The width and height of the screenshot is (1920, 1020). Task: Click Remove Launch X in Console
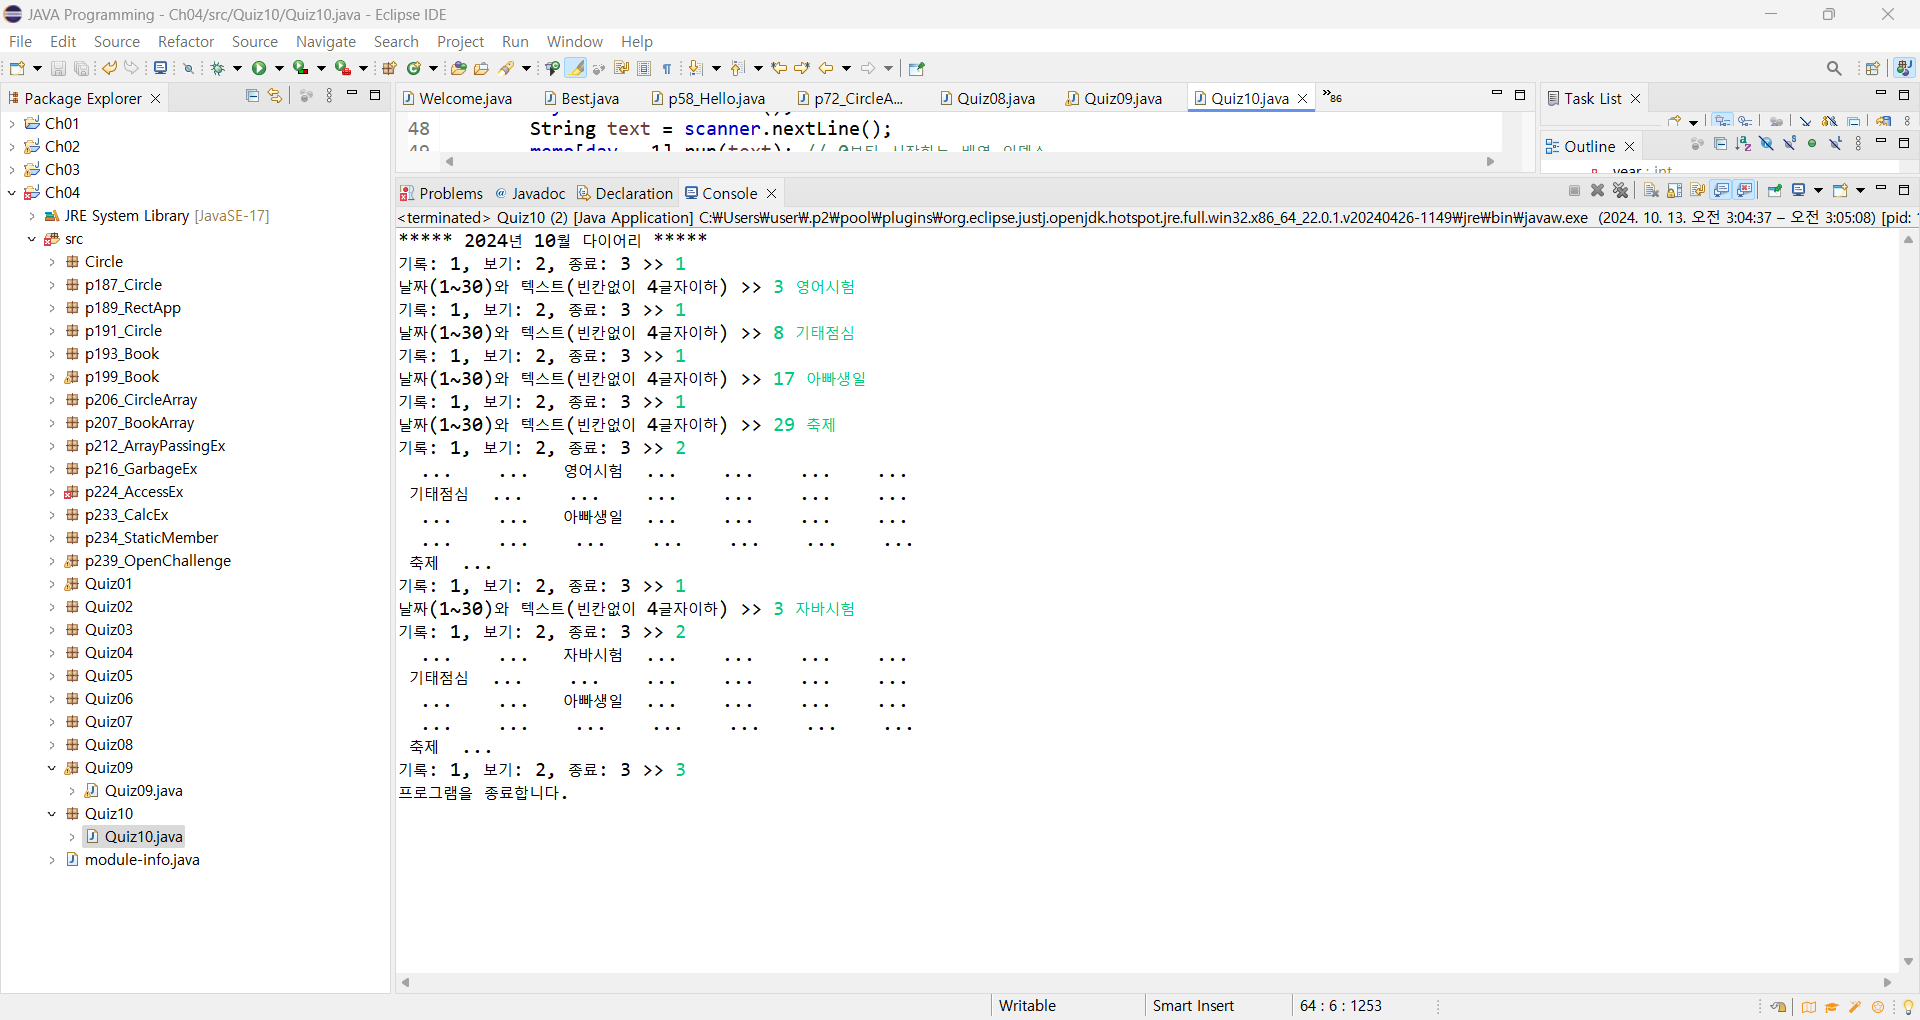[1598, 190]
